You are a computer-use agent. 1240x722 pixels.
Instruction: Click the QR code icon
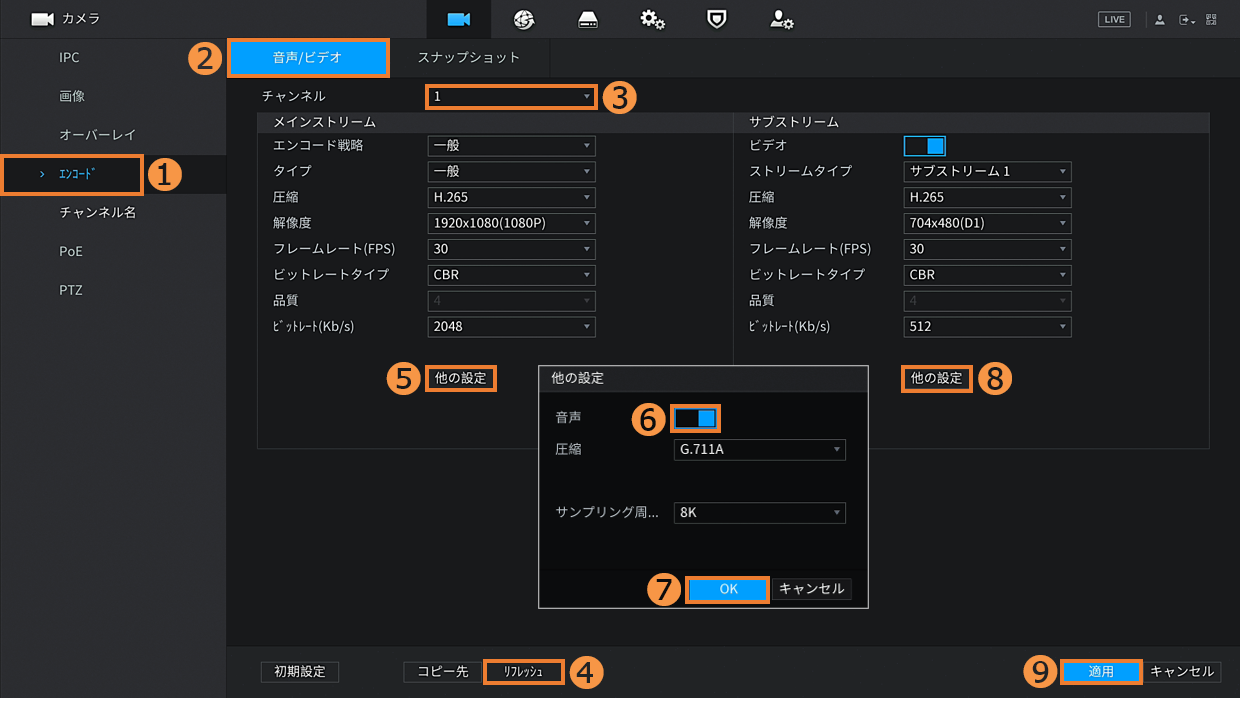(1211, 19)
